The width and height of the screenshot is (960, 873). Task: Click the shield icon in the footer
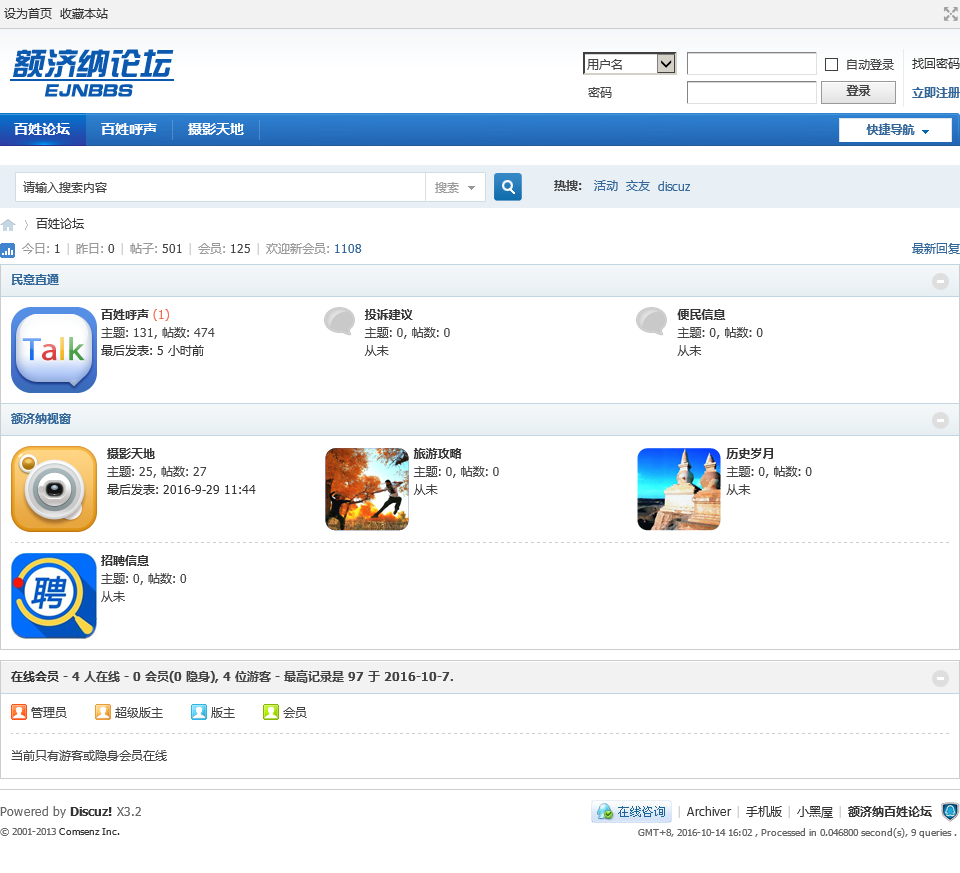pyautogui.click(x=950, y=812)
